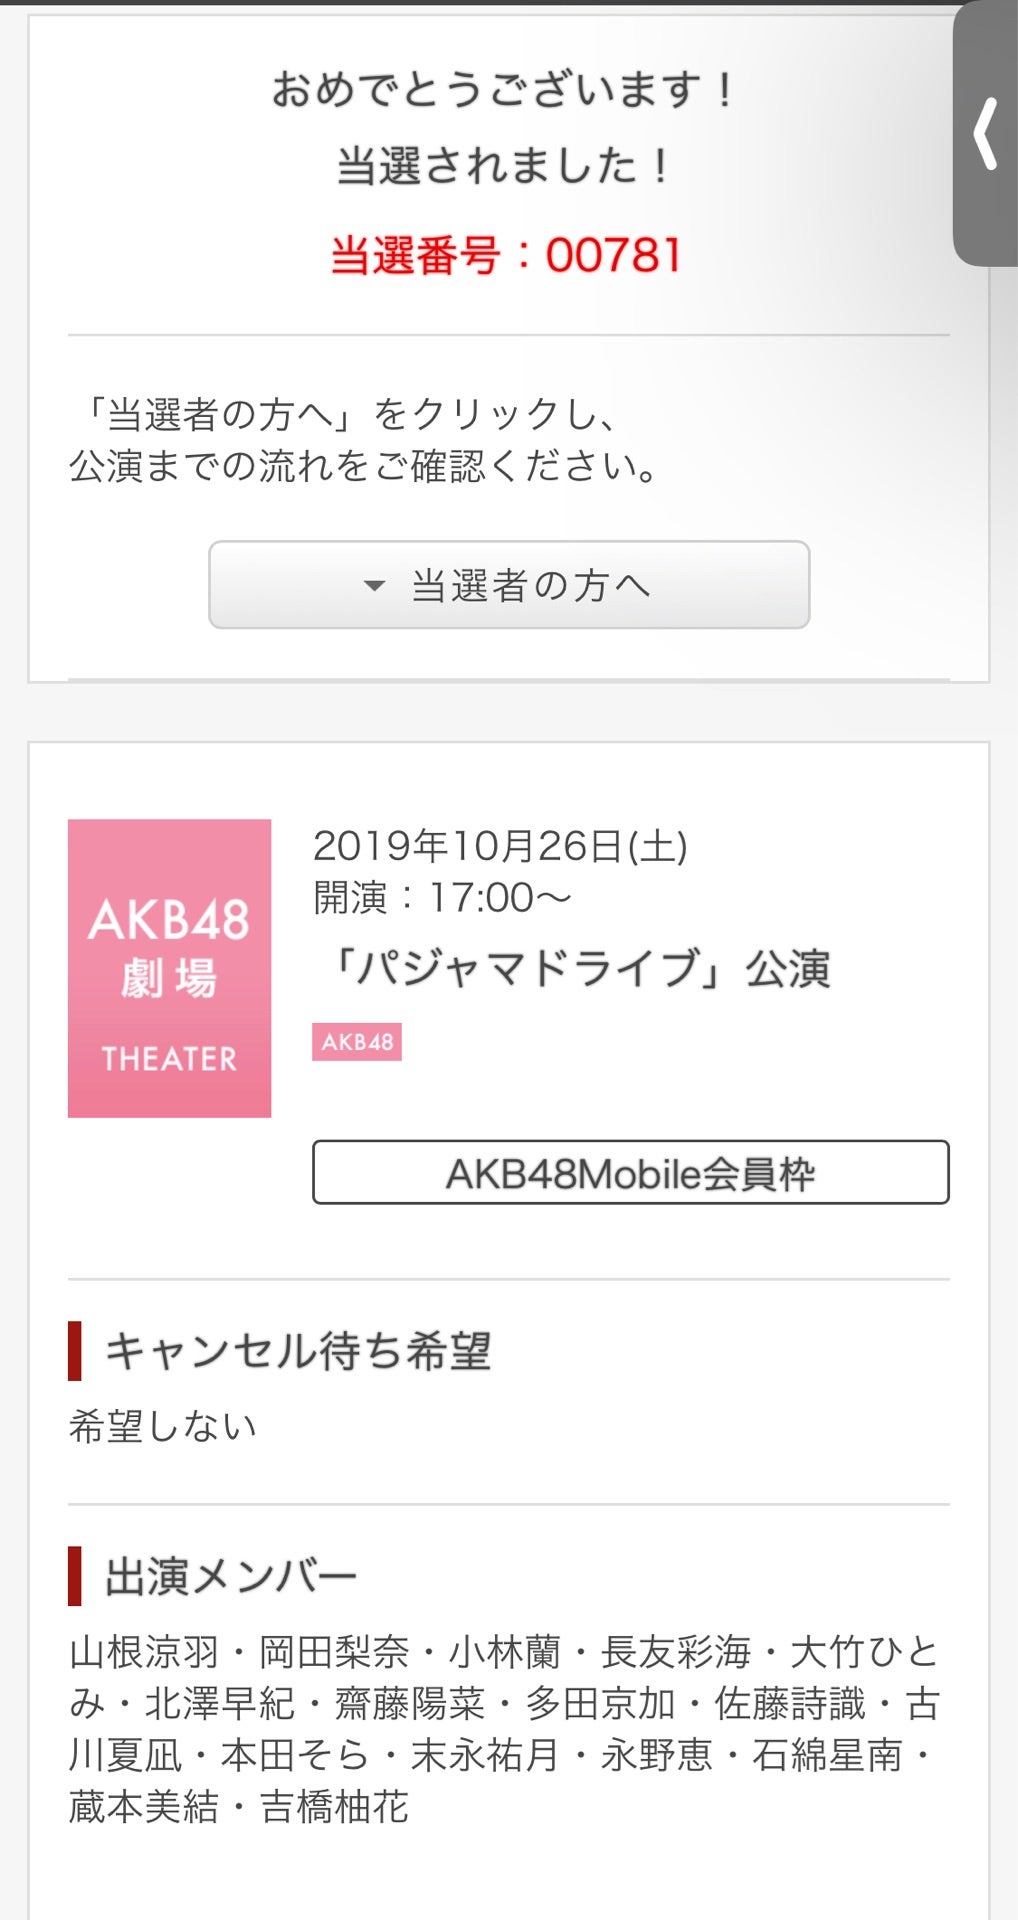Open the side panel chevron tab

click(986, 133)
